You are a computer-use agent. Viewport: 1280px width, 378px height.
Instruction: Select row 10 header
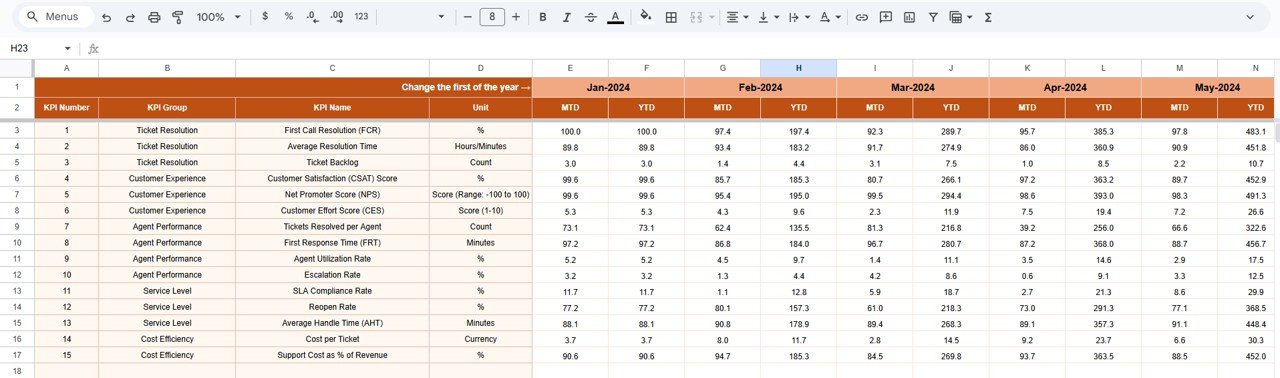(x=17, y=243)
